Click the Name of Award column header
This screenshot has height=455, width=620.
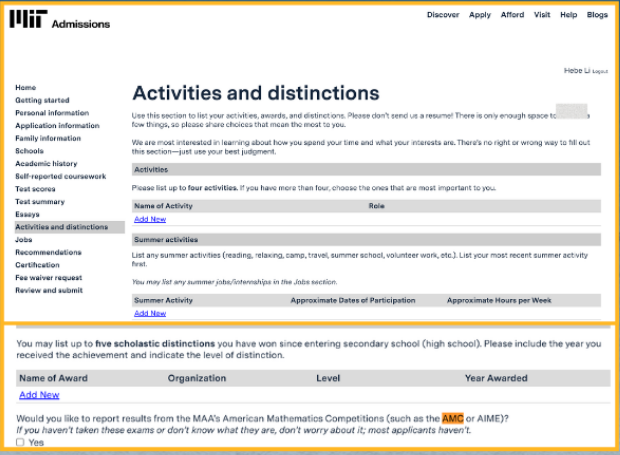(53, 378)
